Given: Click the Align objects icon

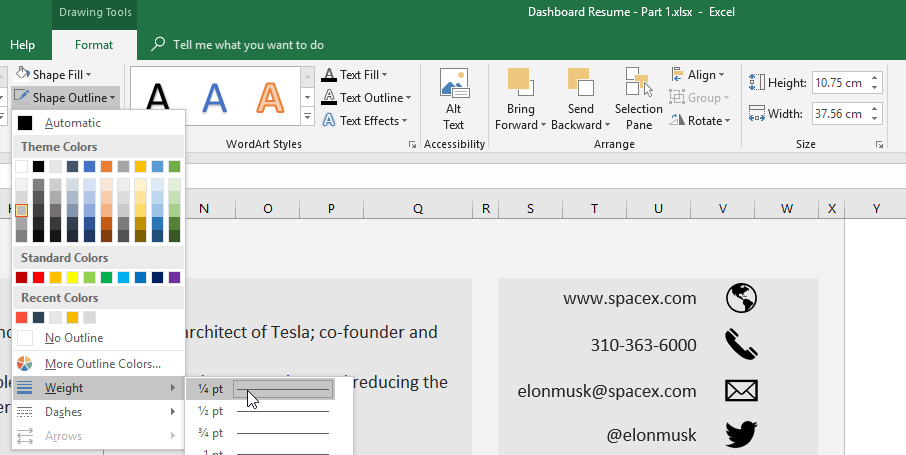Looking at the screenshot, I should 677,75.
